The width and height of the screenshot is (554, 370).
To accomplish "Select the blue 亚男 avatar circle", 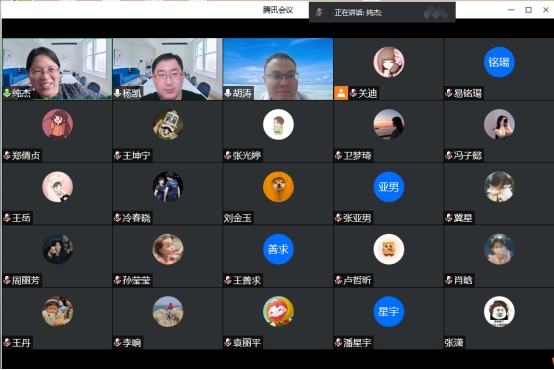I will click(x=389, y=187).
